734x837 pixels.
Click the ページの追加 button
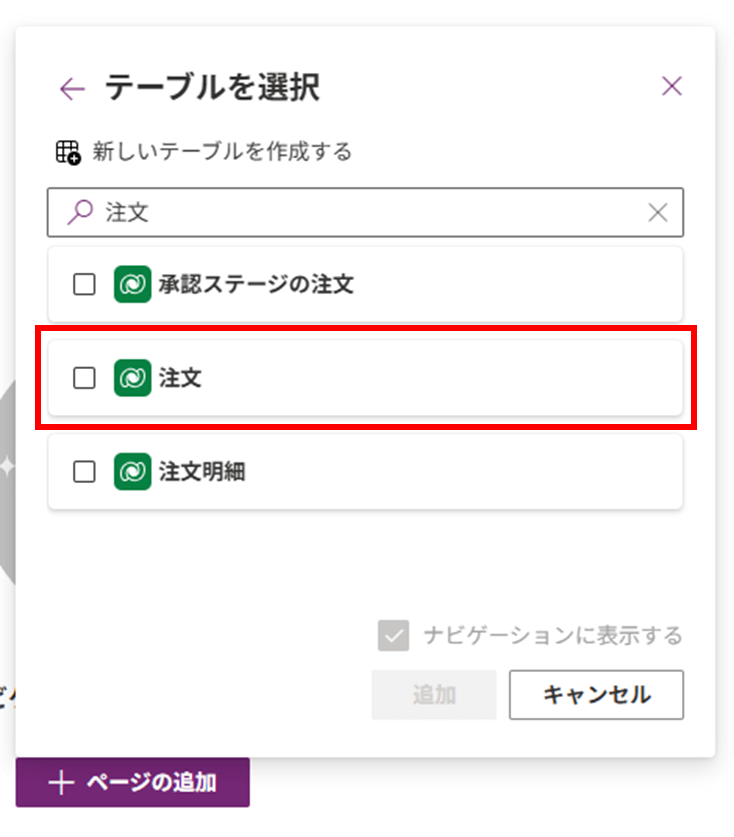click(132, 783)
